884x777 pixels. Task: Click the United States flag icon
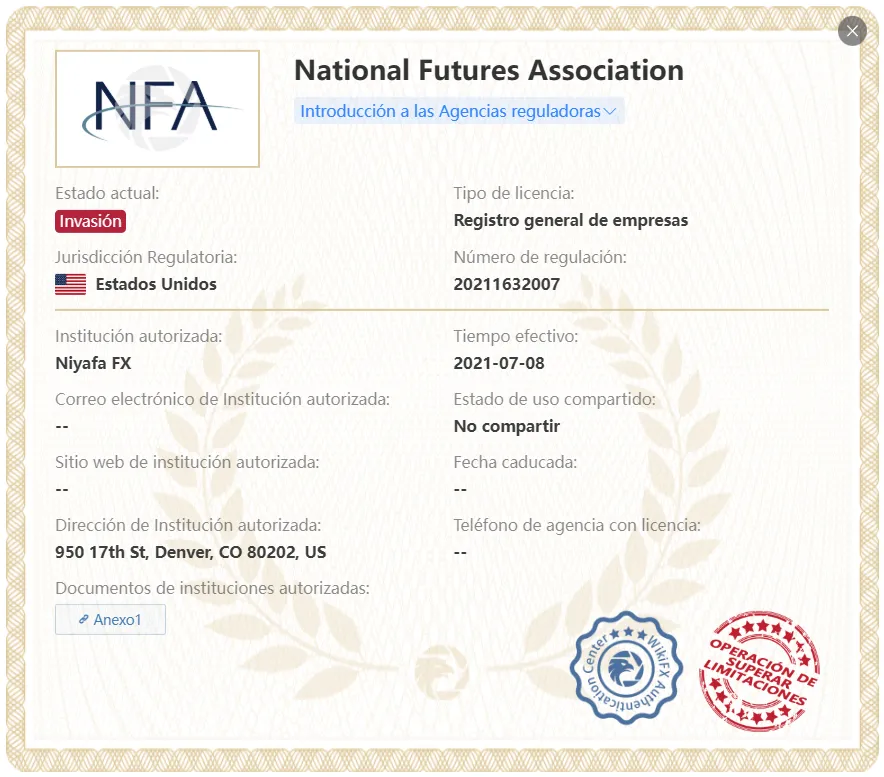tap(70, 284)
